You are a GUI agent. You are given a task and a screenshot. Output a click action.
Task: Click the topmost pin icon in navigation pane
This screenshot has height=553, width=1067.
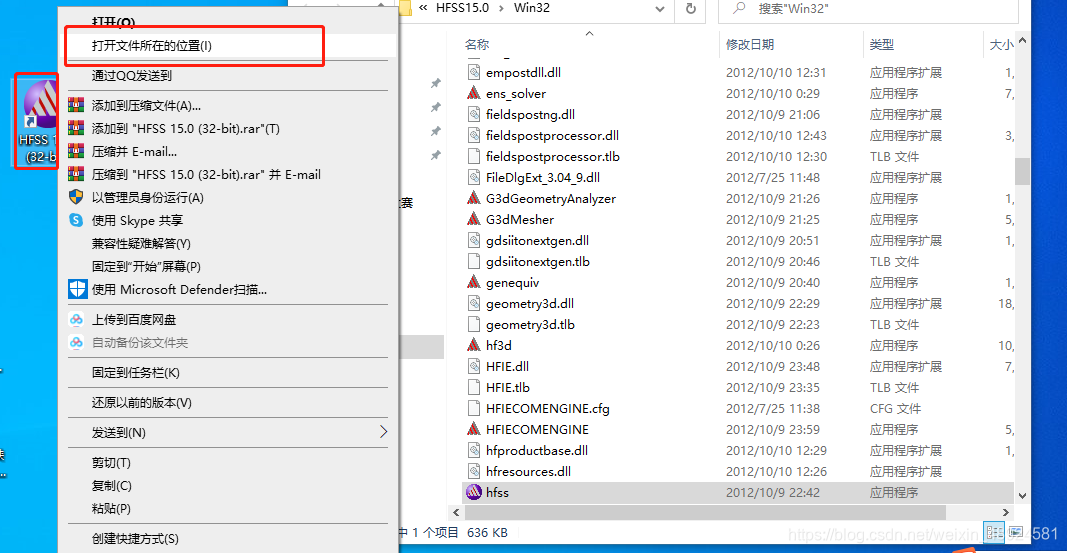point(436,83)
